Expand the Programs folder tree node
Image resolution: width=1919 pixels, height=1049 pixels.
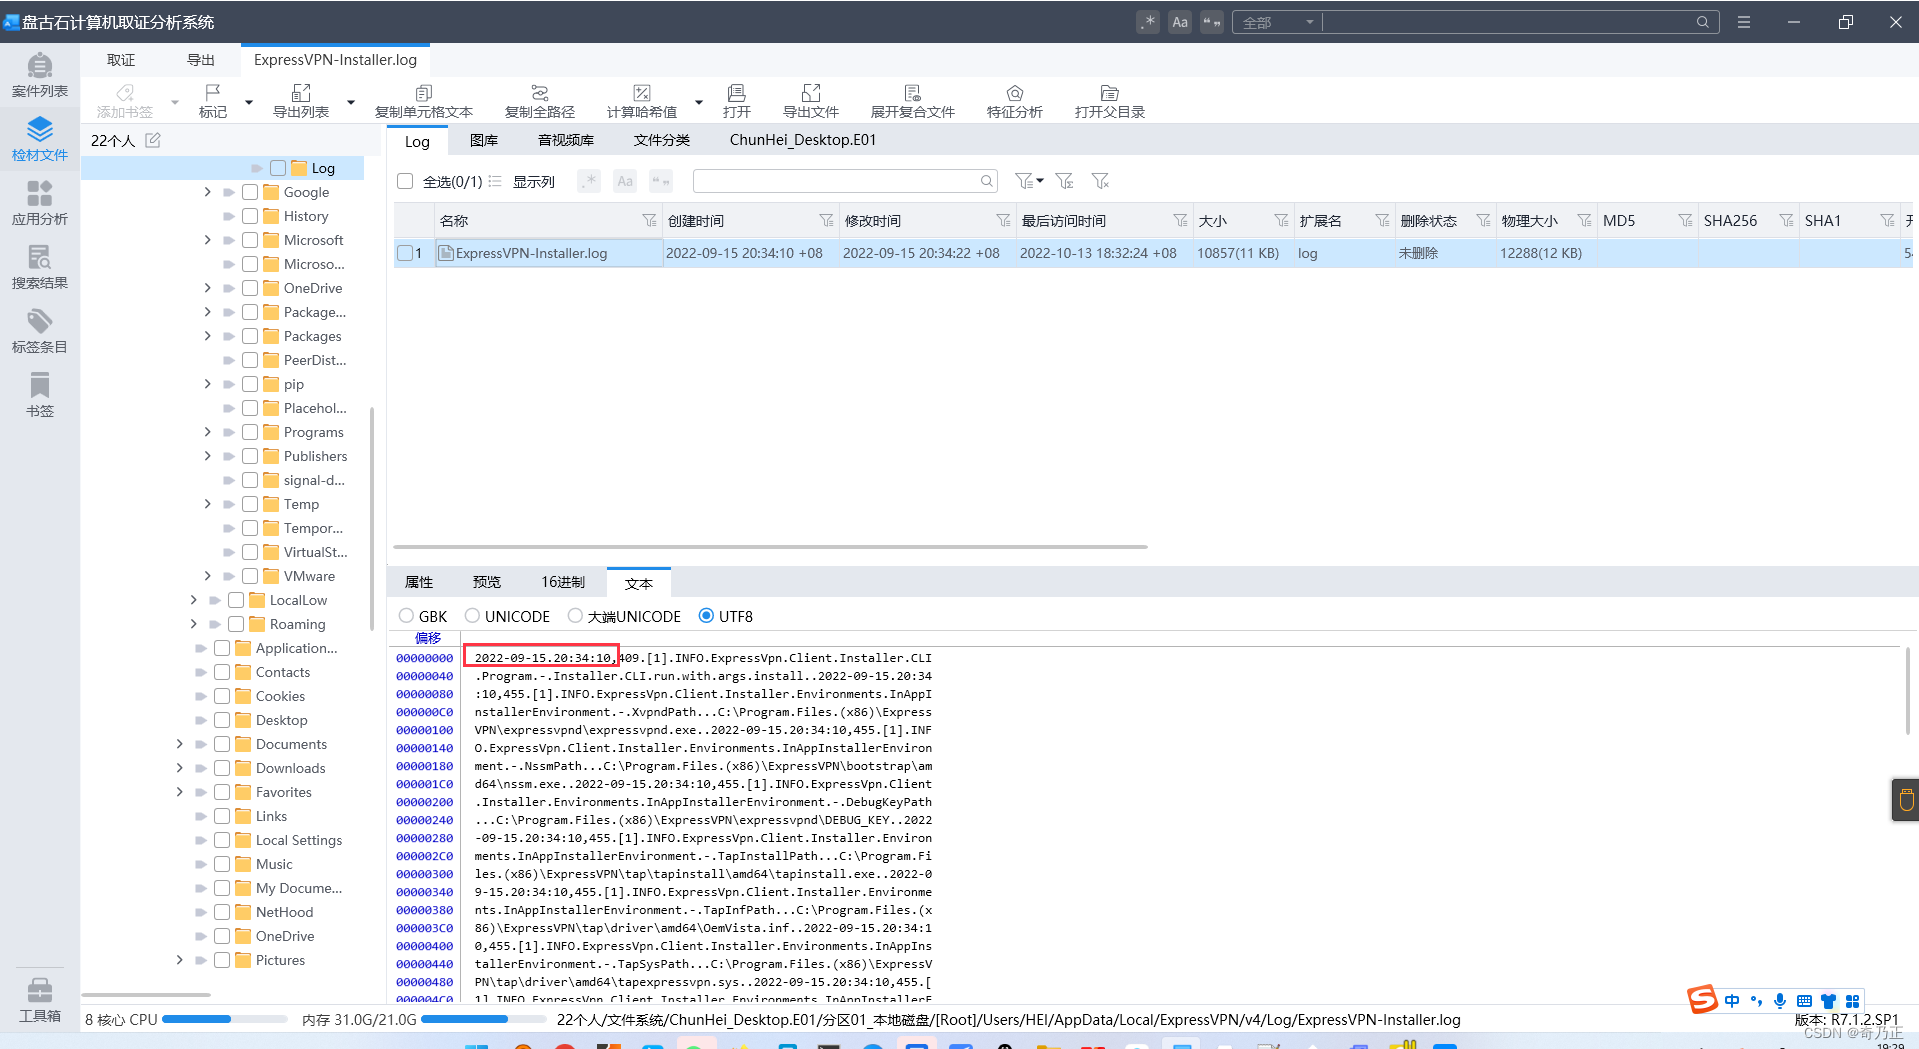coord(207,432)
